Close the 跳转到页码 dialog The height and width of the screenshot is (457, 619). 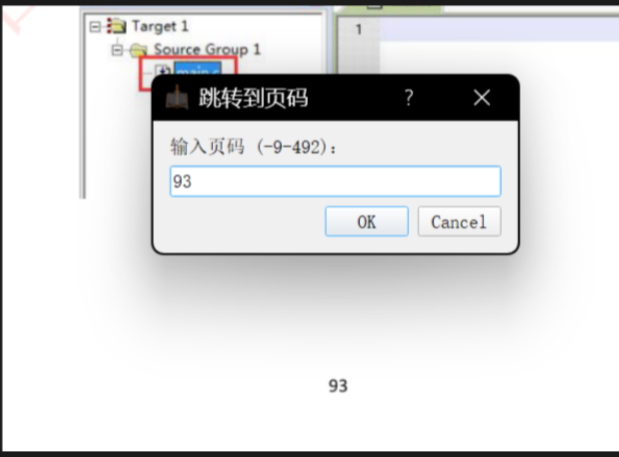(482, 97)
